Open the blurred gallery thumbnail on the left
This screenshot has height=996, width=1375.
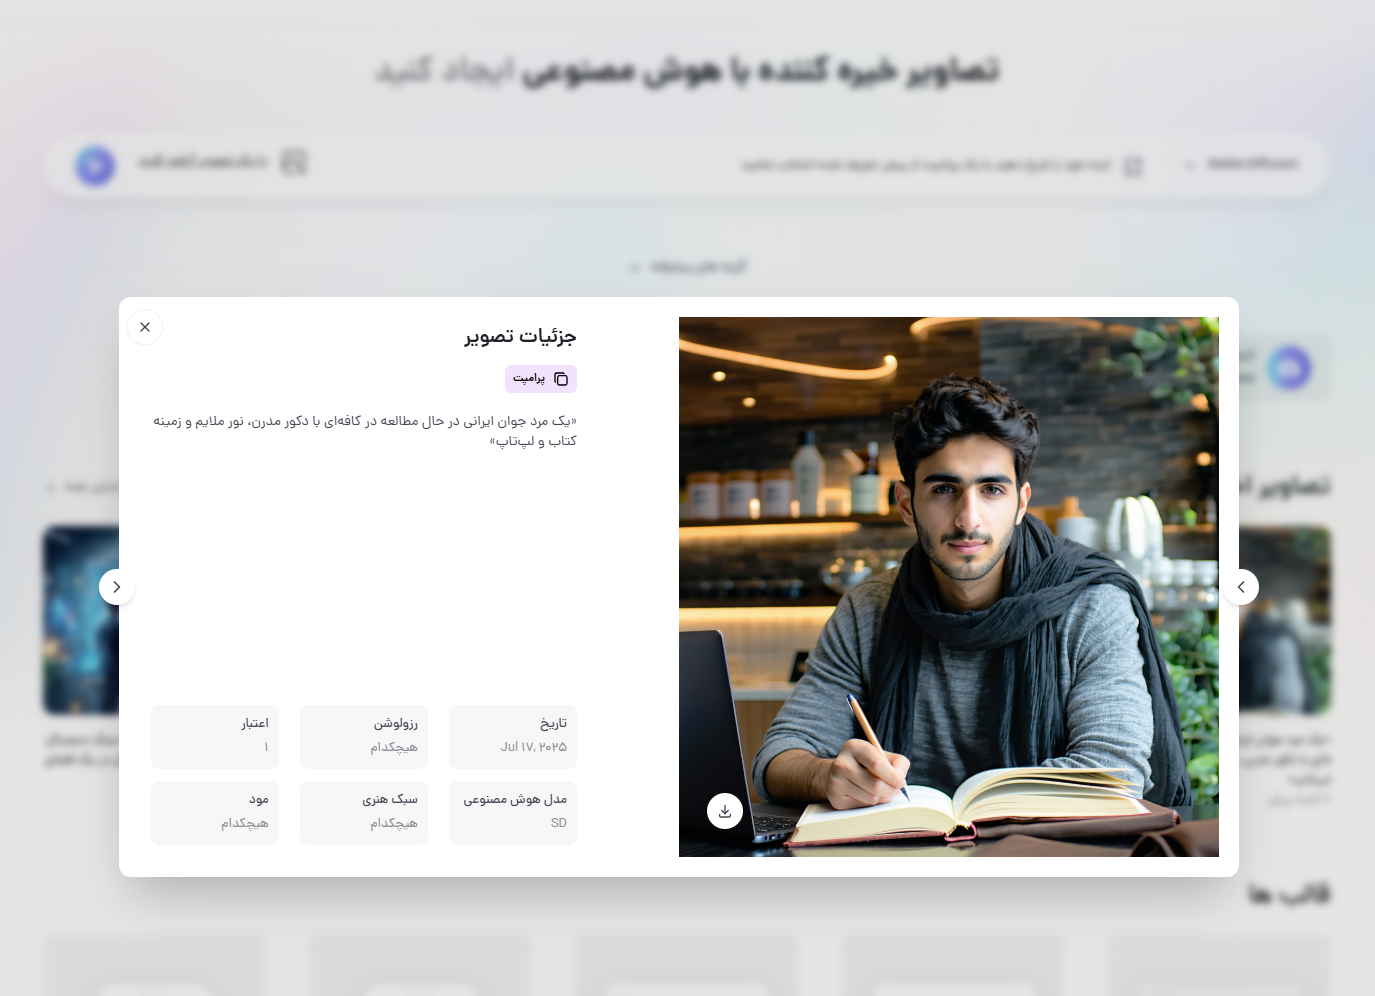81,620
